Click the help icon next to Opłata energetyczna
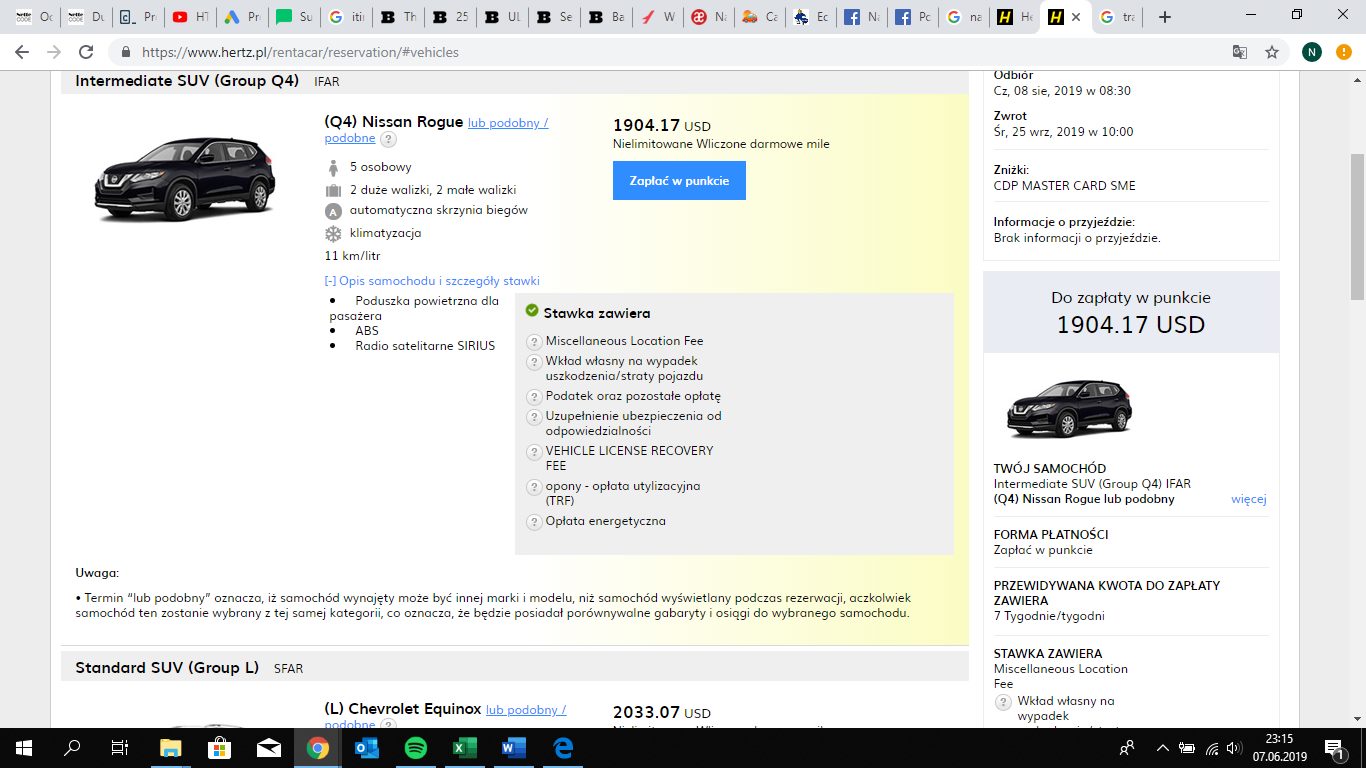 [534, 522]
